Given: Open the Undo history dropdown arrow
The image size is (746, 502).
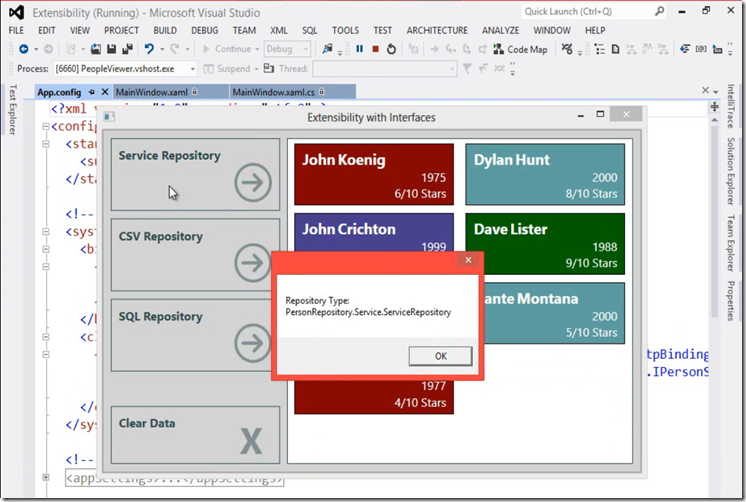Looking at the screenshot, I should tap(162, 49).
